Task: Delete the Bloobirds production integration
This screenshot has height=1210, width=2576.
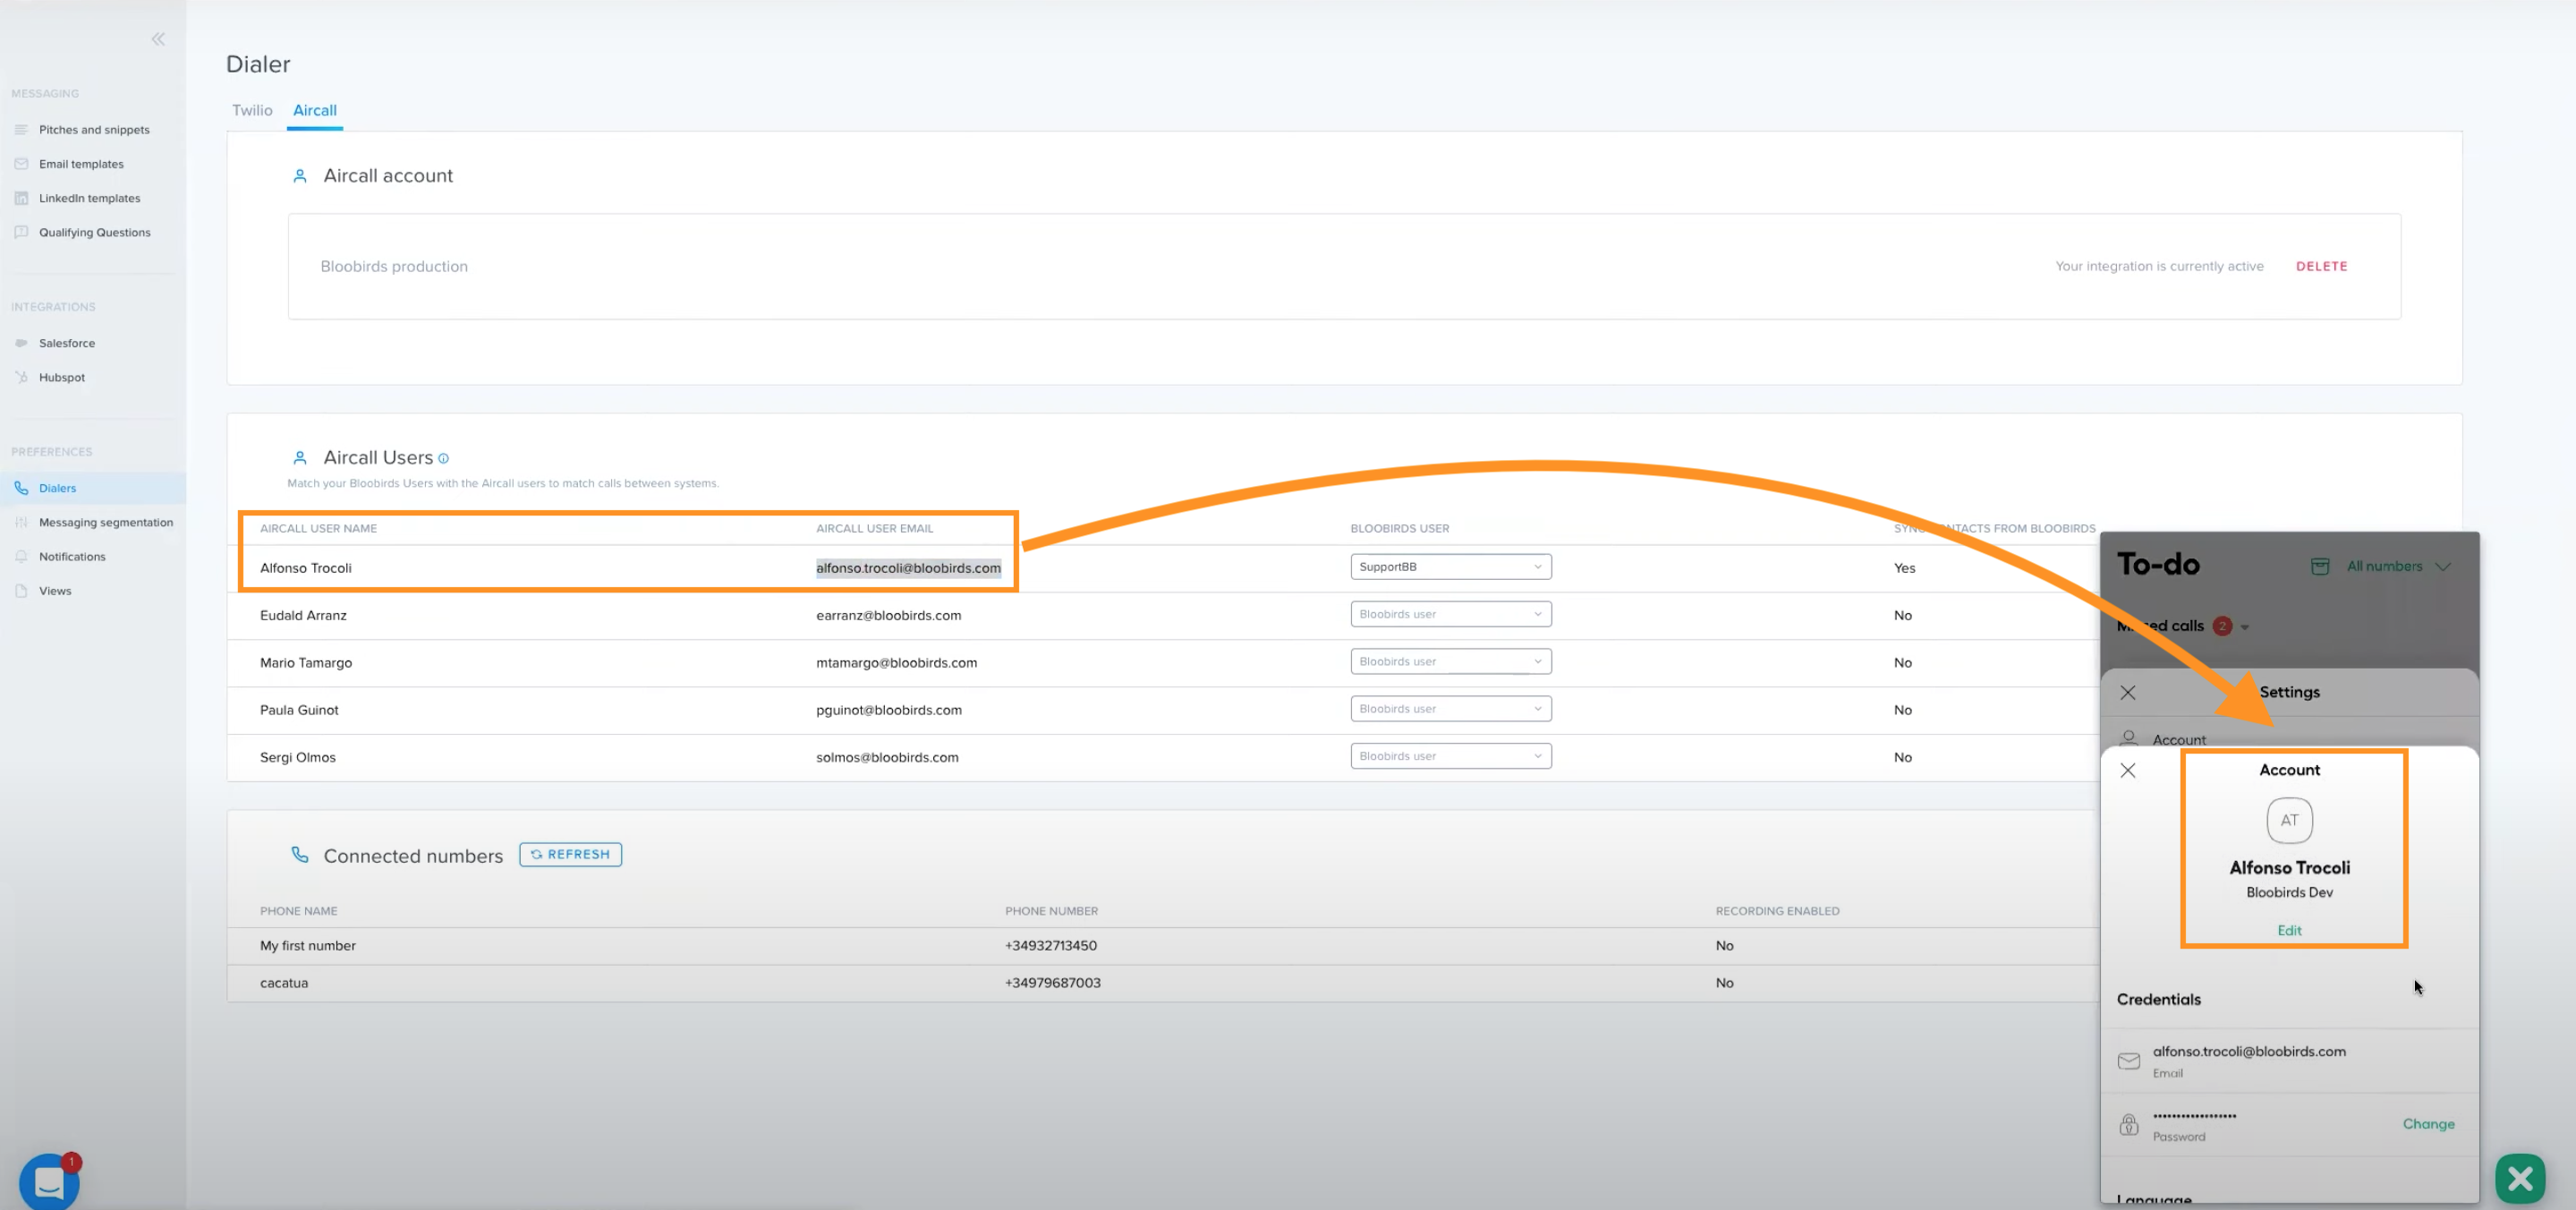Action: pyautogui.click(x=2321, y=266)
